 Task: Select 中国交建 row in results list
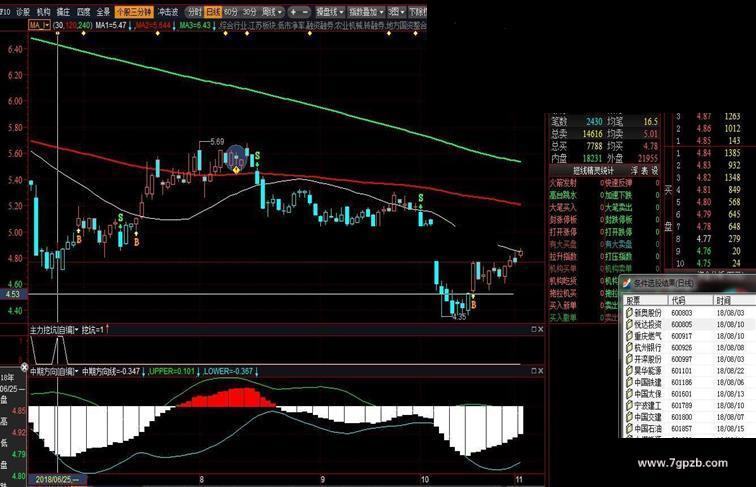689,417
